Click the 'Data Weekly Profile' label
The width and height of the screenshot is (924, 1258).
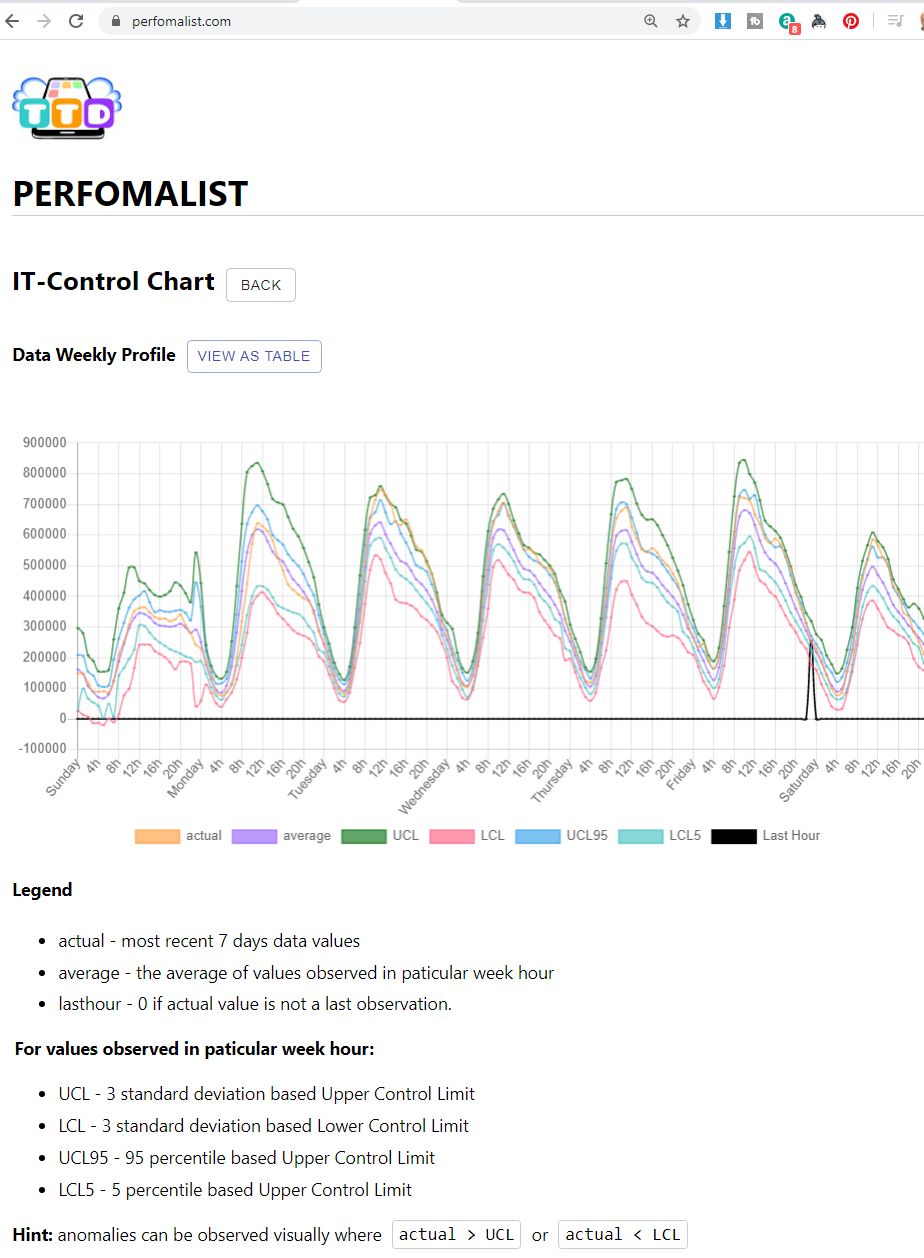tap(94, 355)
